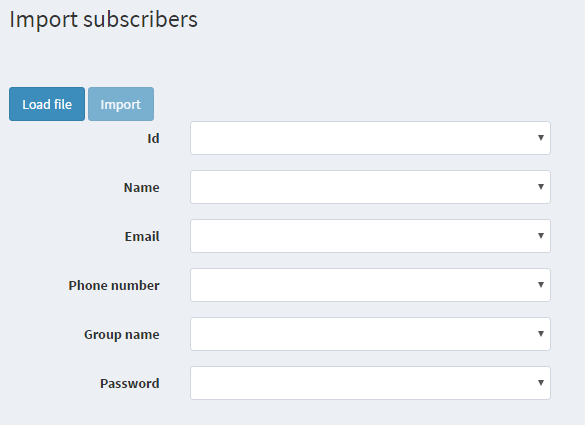
Task: Open the Name column dropdown
Action: (370, 187)
